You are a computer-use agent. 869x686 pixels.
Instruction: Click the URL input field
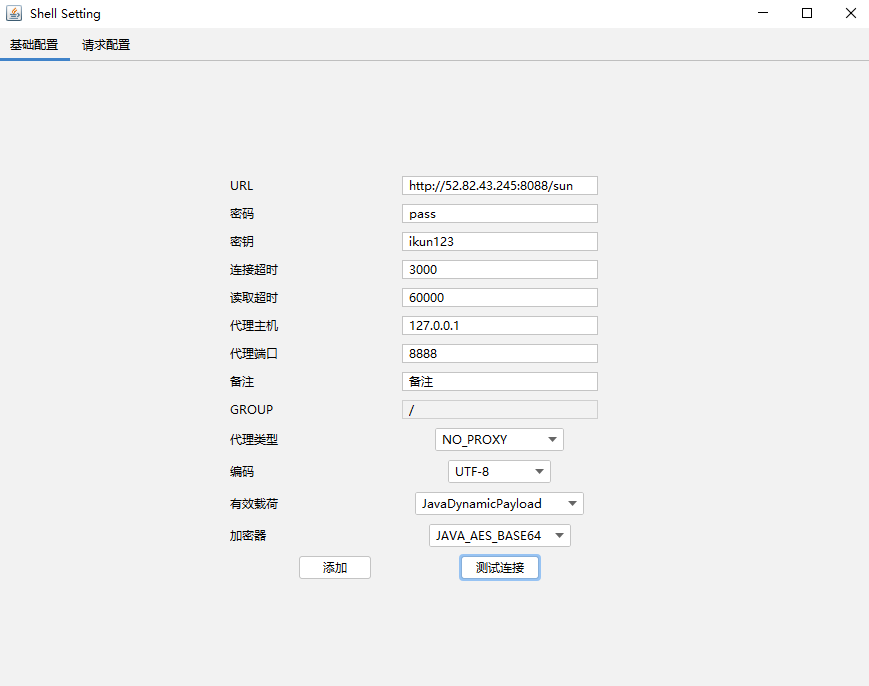499,186
